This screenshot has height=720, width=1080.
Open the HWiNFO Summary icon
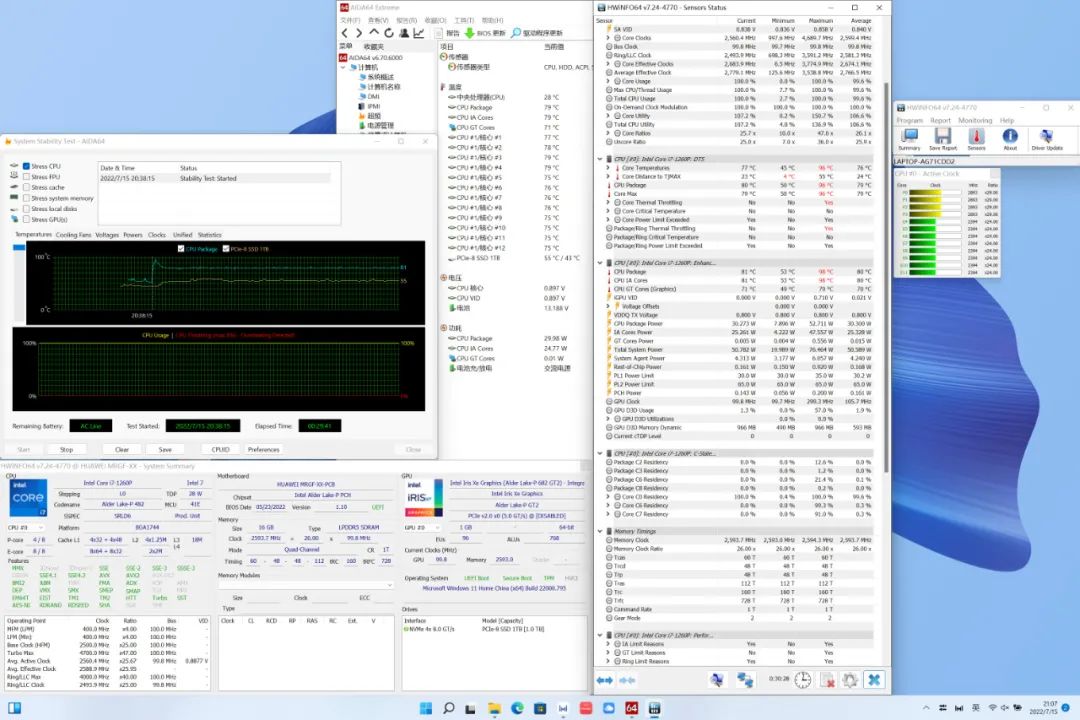pos(909,138)
